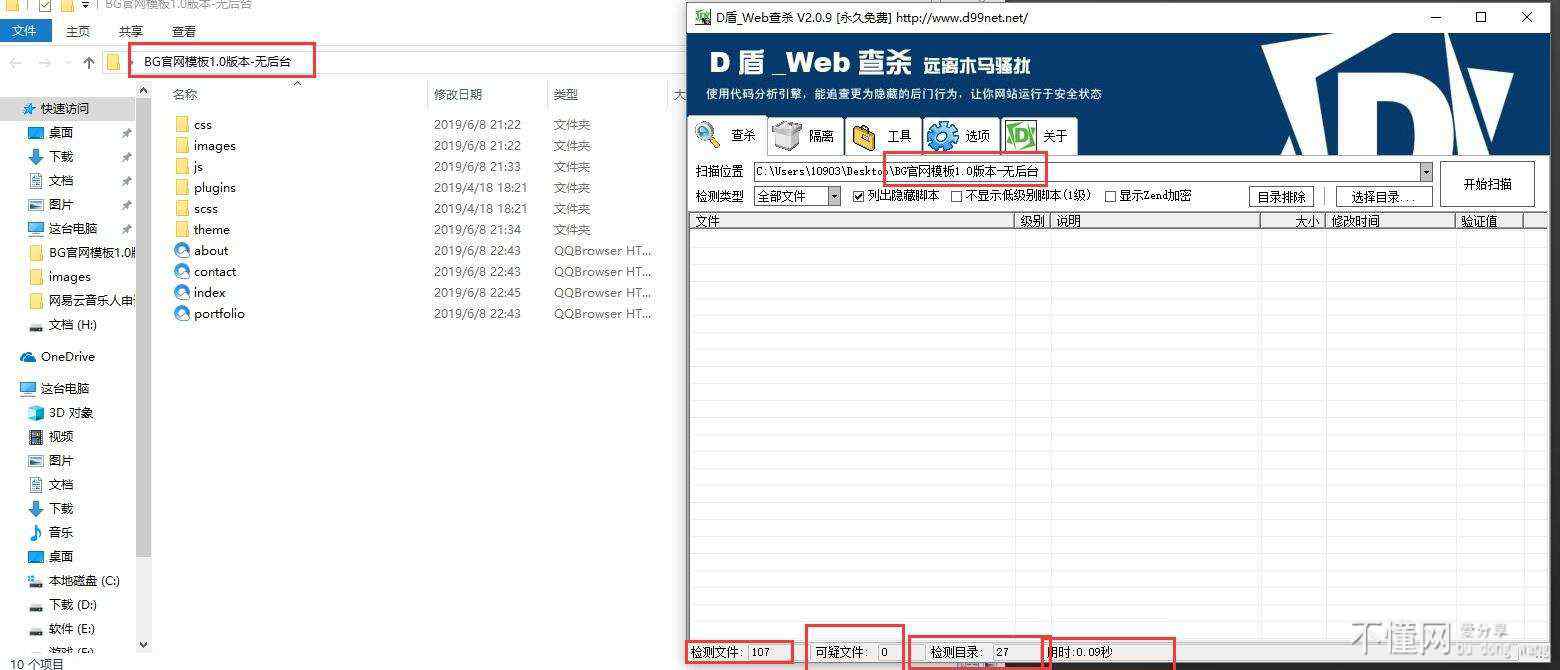Sort results by the 文件 column header

point(852,221)
